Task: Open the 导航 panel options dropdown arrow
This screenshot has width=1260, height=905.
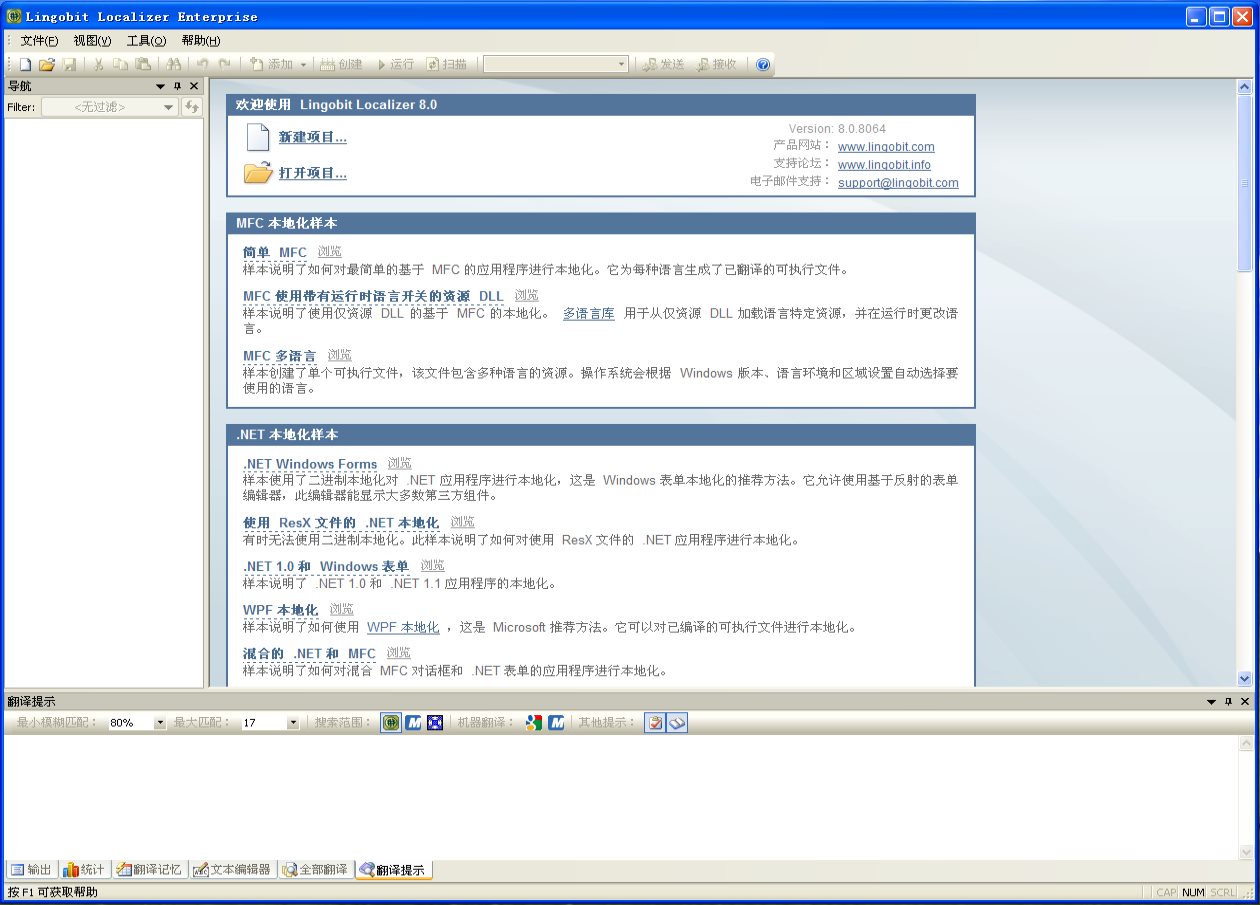Action: tap(160, 86)
